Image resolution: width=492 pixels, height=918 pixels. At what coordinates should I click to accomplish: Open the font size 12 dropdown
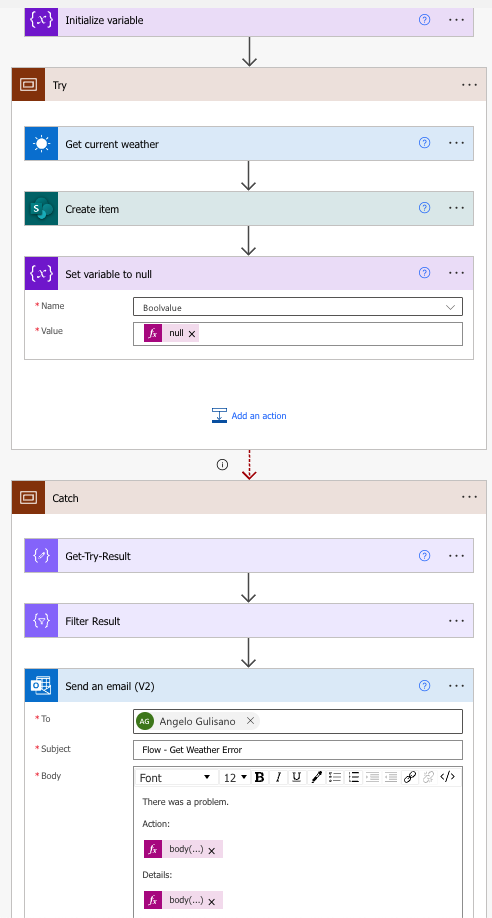tap(235, 777)
